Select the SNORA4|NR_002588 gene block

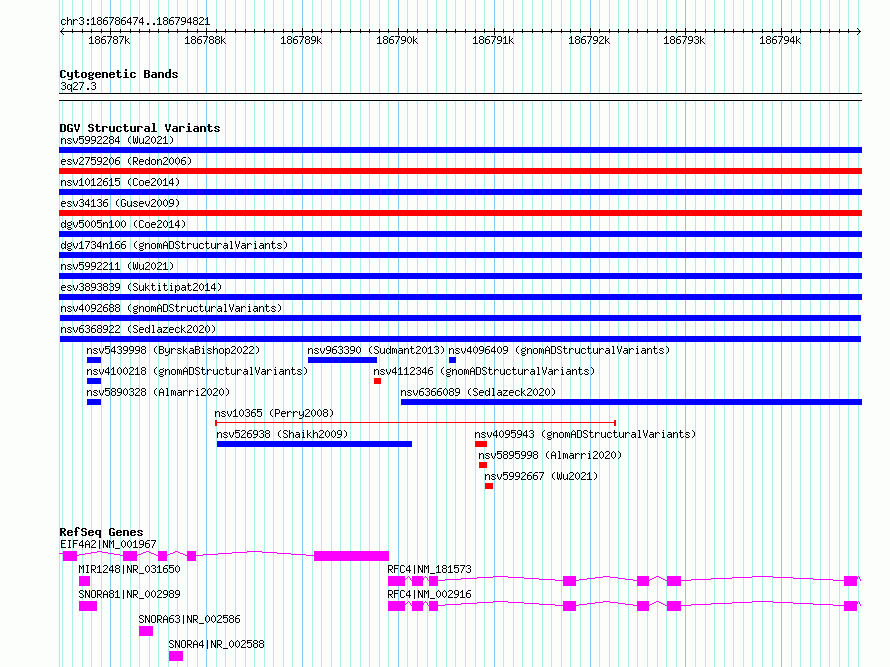tap(176, 656)
